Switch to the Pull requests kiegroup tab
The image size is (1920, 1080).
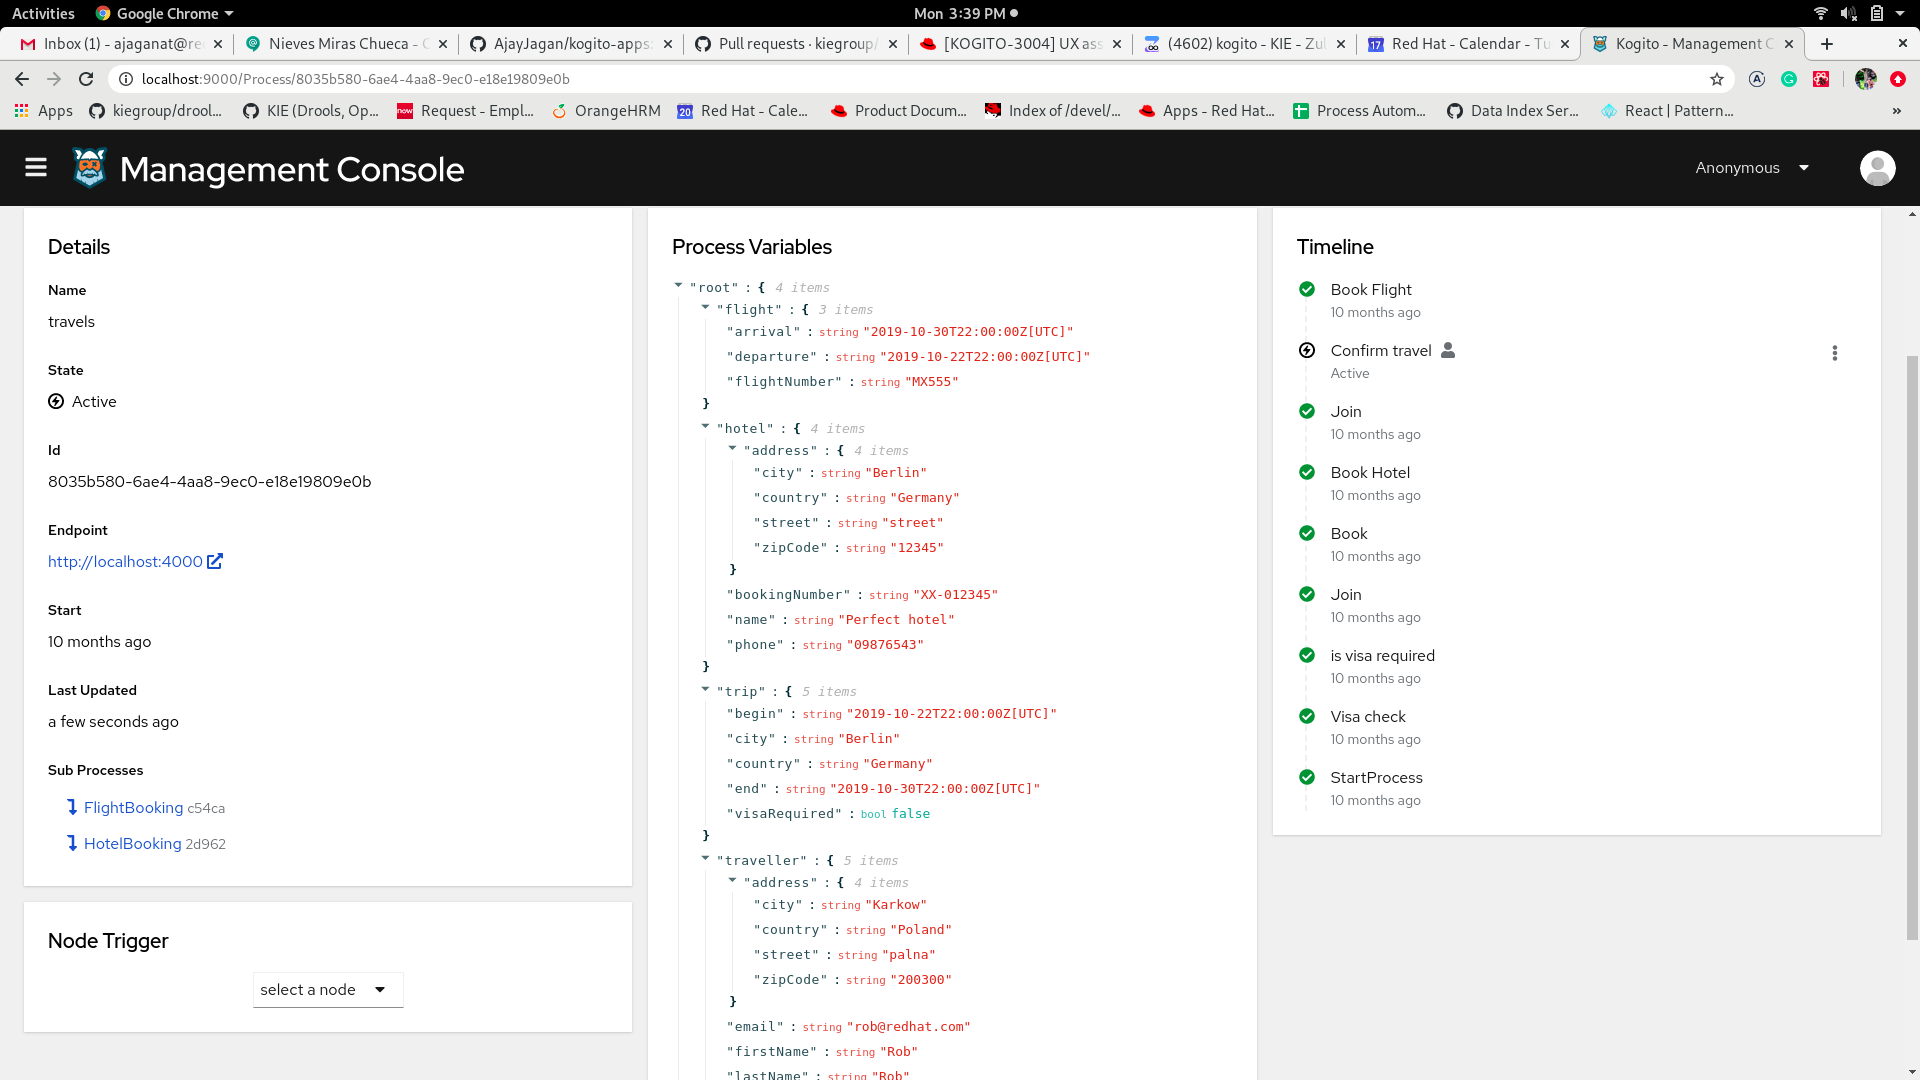click(795, 44)
